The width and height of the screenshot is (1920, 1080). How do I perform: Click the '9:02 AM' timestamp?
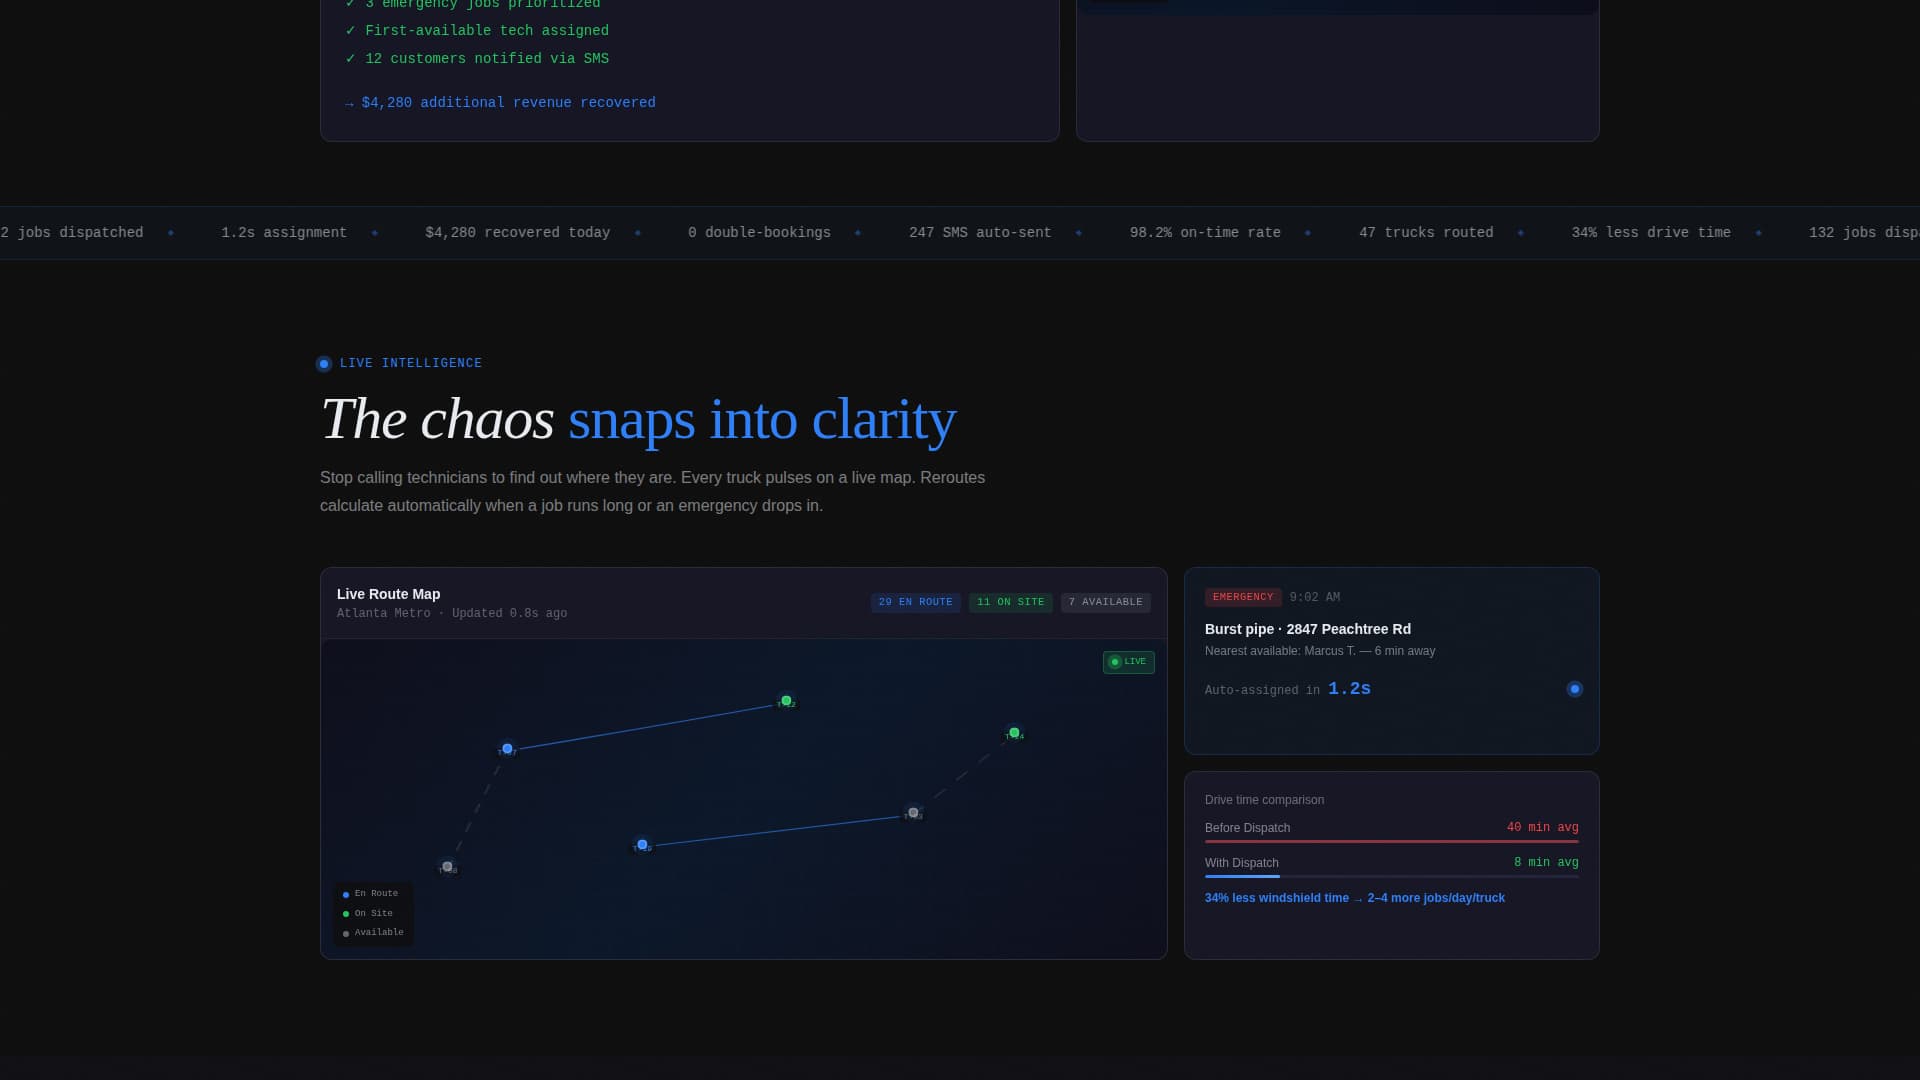1315,598
